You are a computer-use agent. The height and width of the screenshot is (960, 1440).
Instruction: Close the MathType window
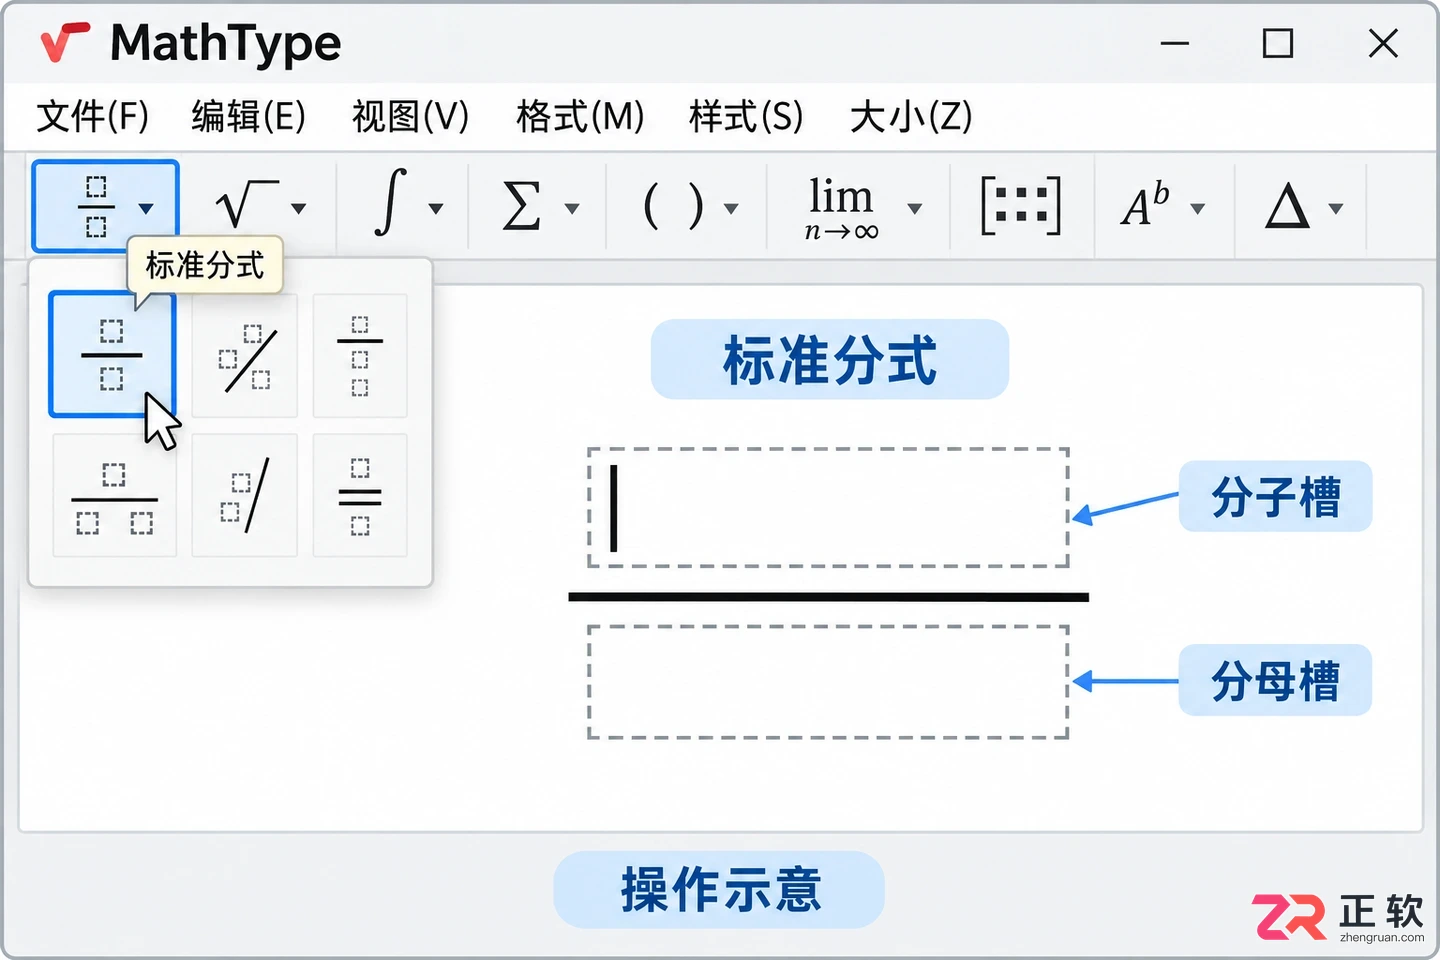coord(1383,43)
